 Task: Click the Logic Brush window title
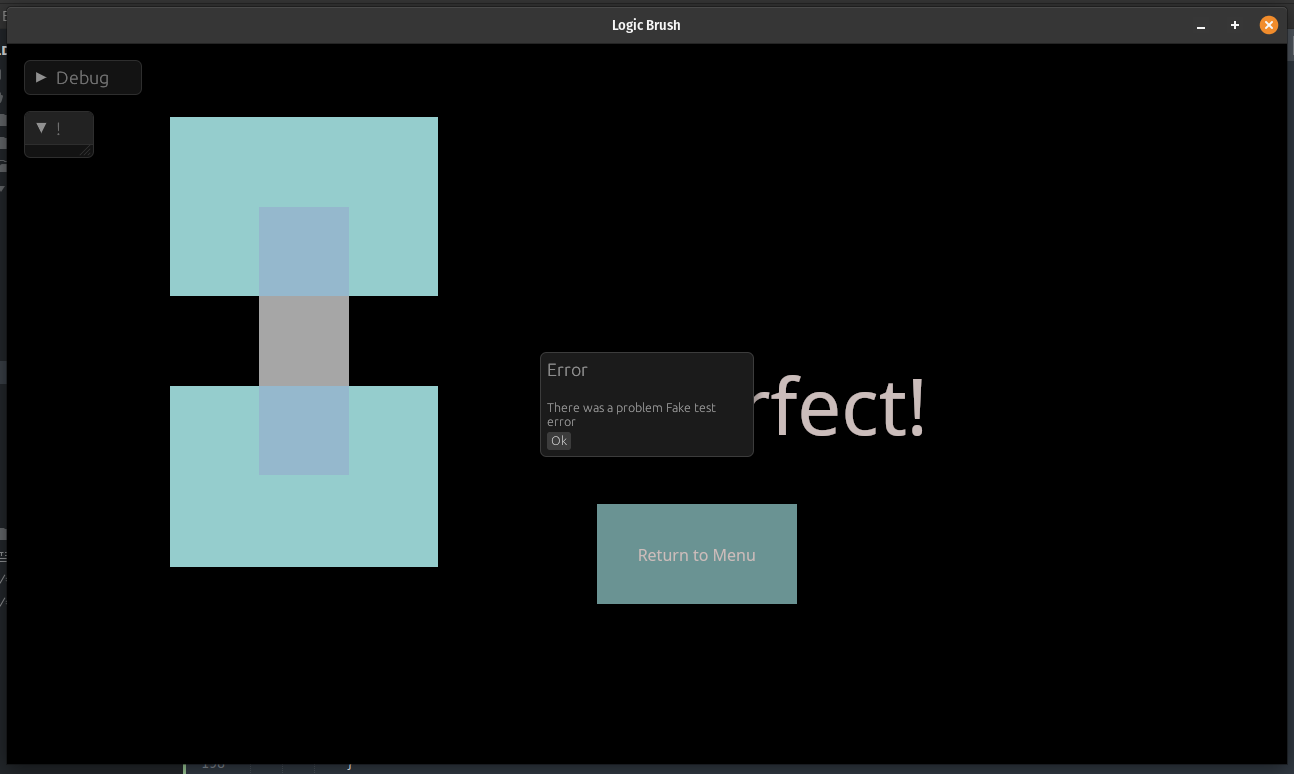[x=646, y=25]
